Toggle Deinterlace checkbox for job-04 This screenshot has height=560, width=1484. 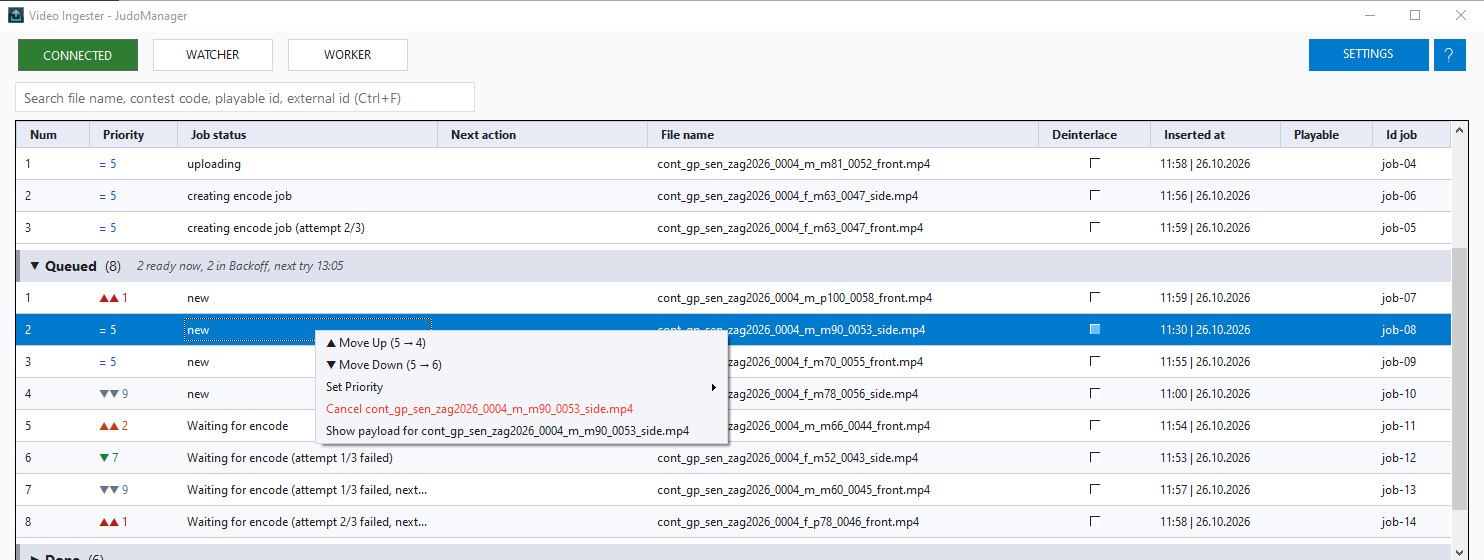[1095, 163]
